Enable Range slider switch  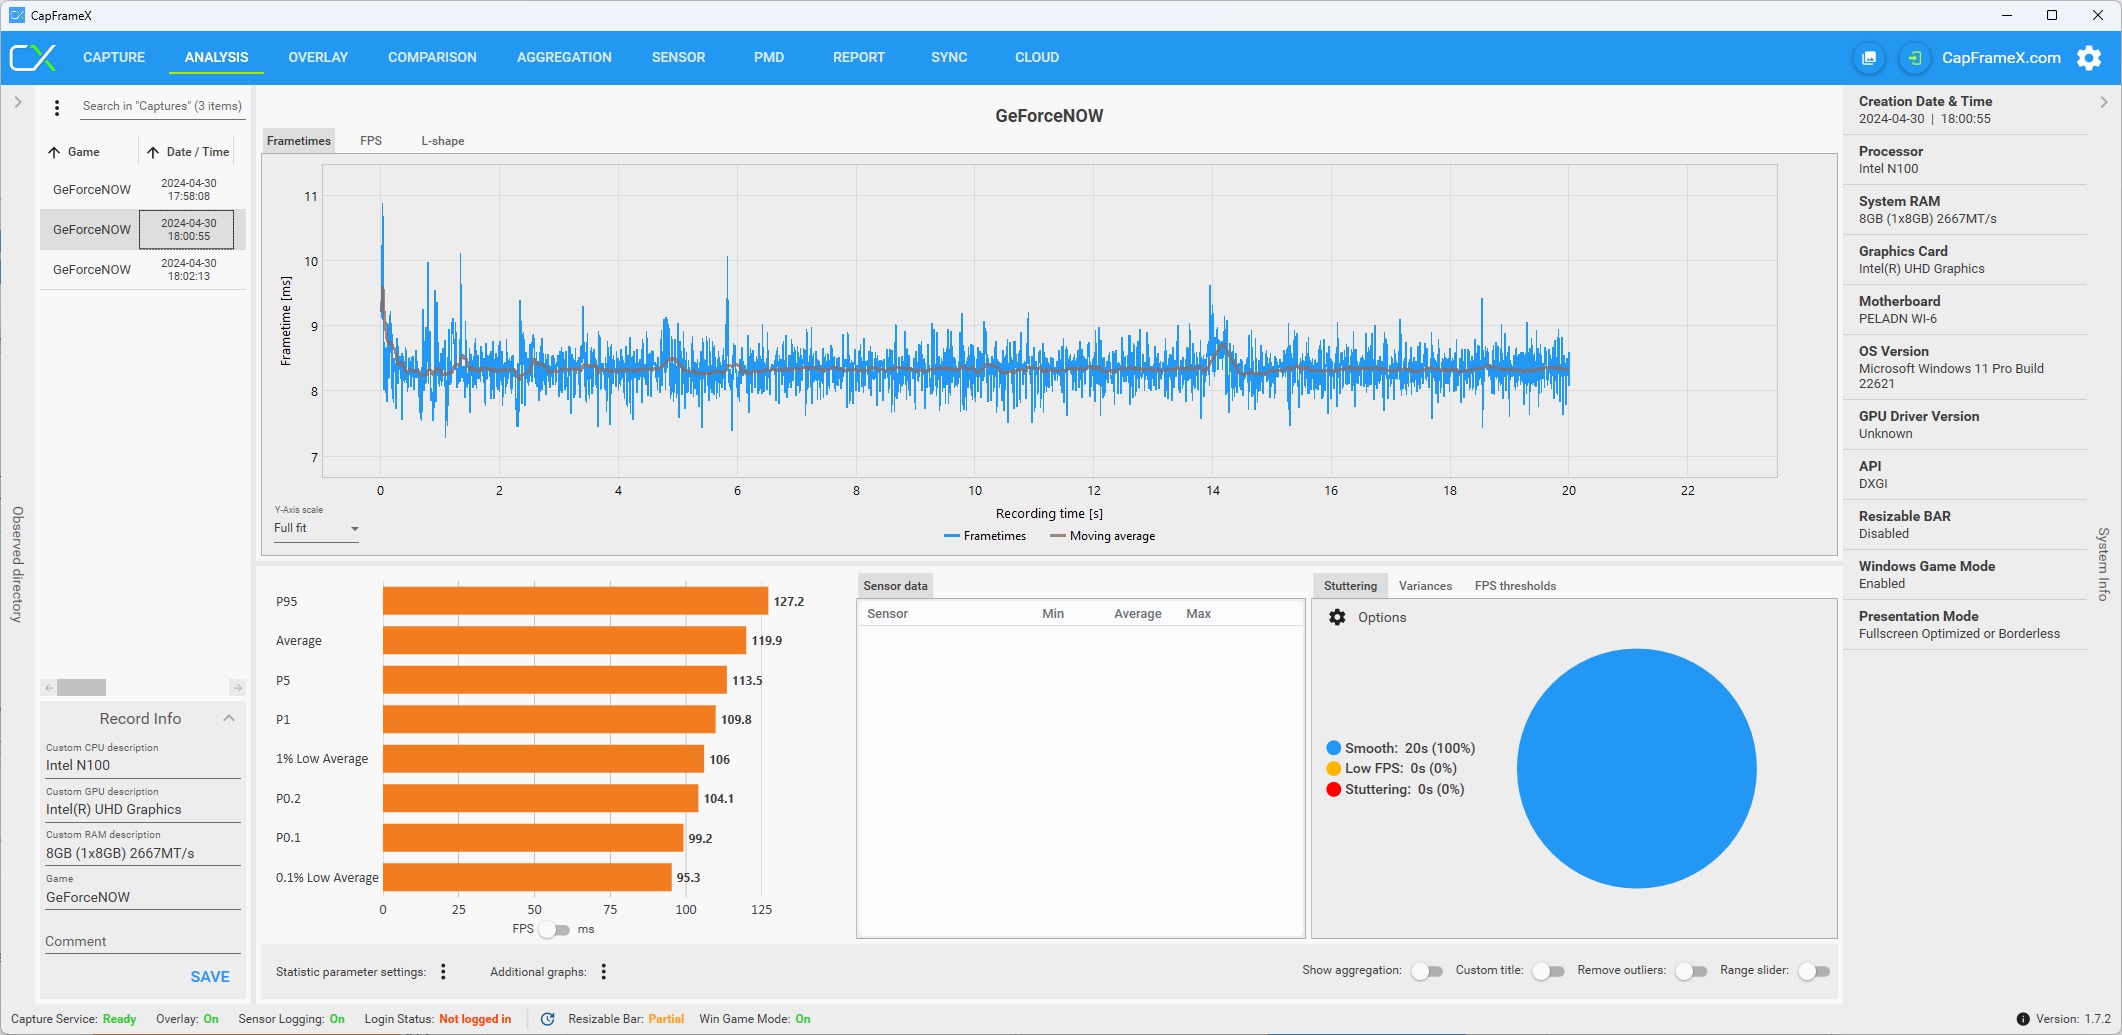click(x=1814, y=971)
